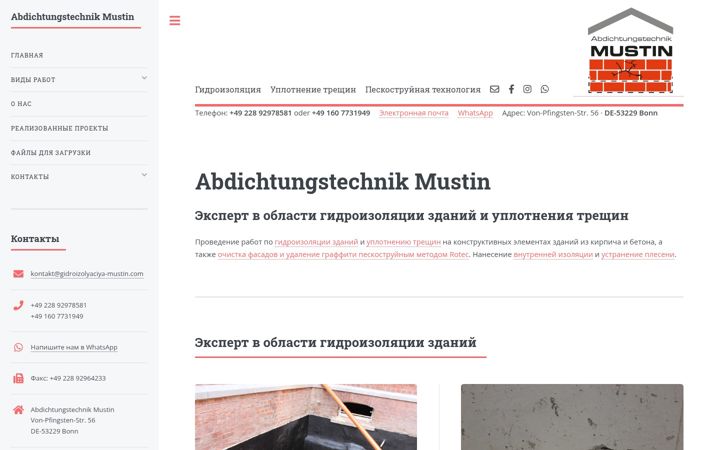
Task: Click the WhatsApp text link in contact bar
Action: pyautogui.click(x=475, y=113)
